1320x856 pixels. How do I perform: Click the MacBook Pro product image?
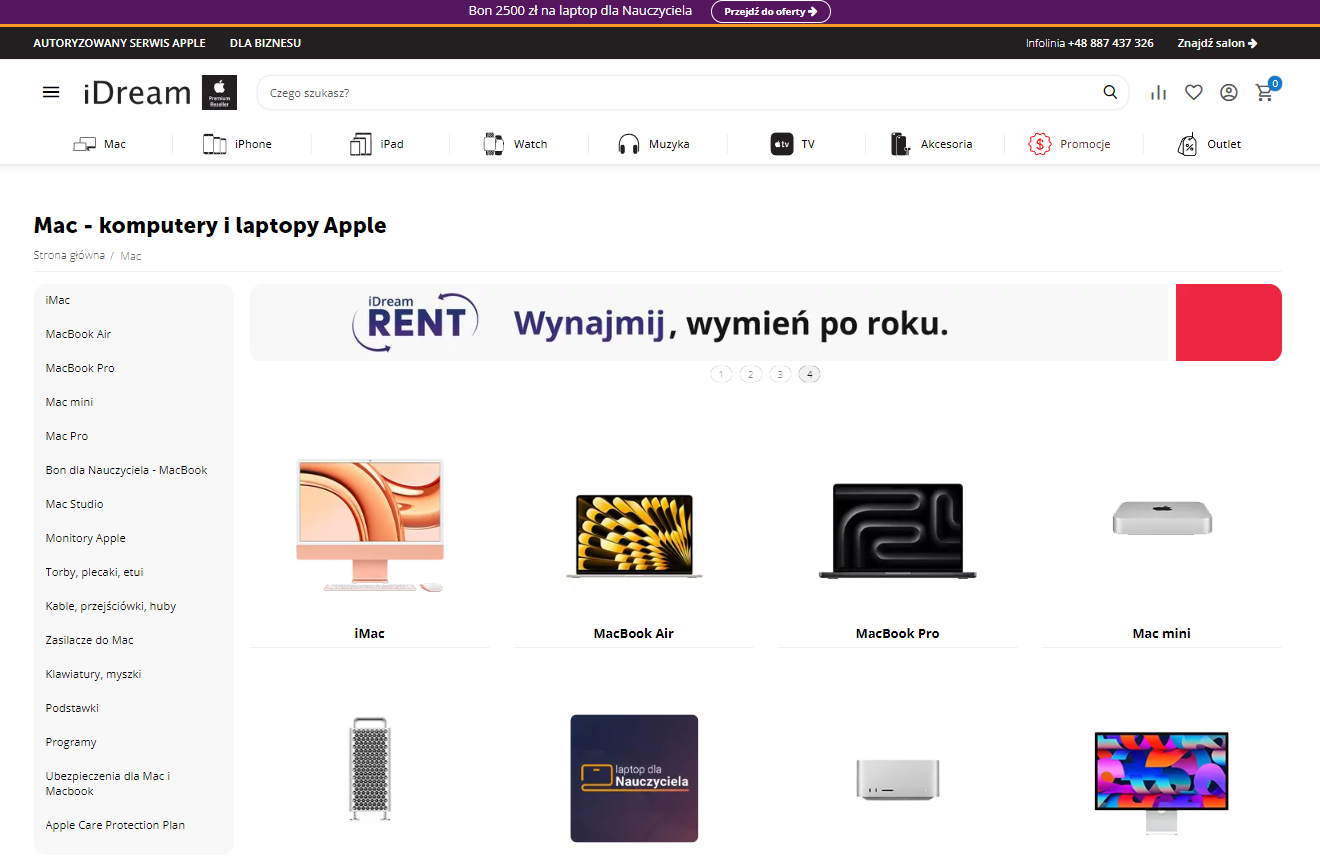(x=898, y=531)
